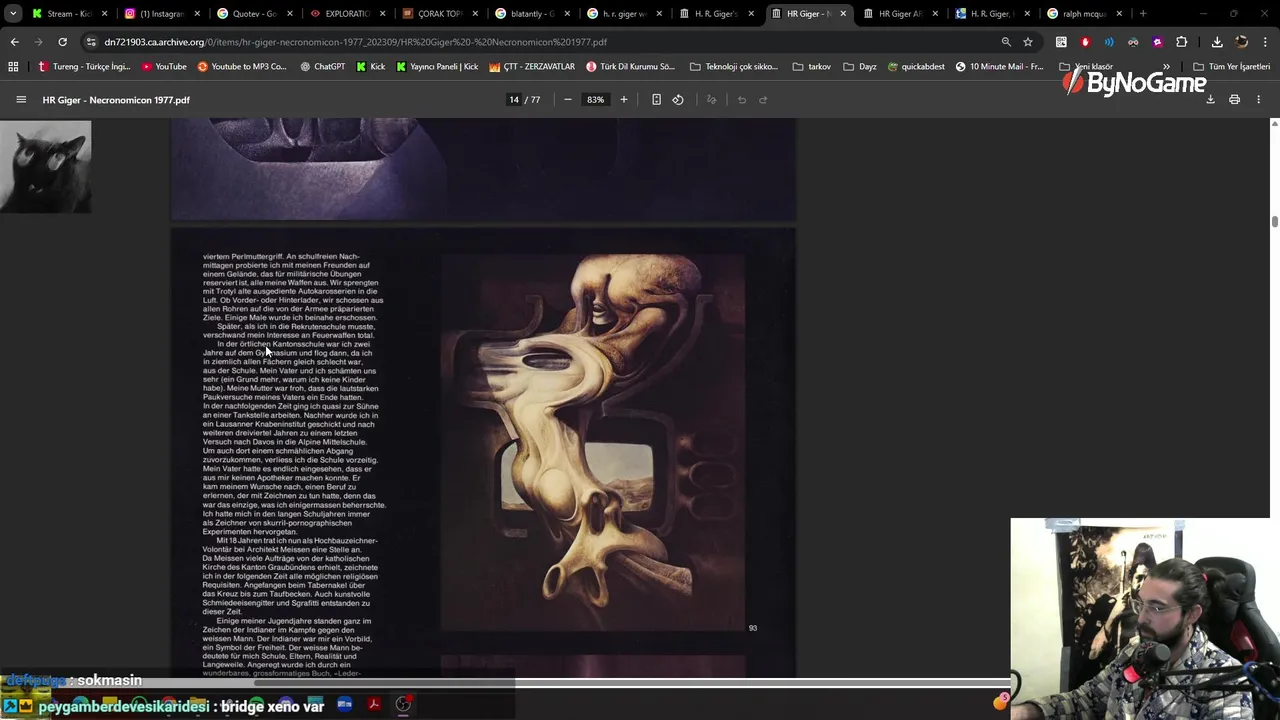Open the QR code extension
Viewport: 1280px width, 720px height.
[1061, 42]
